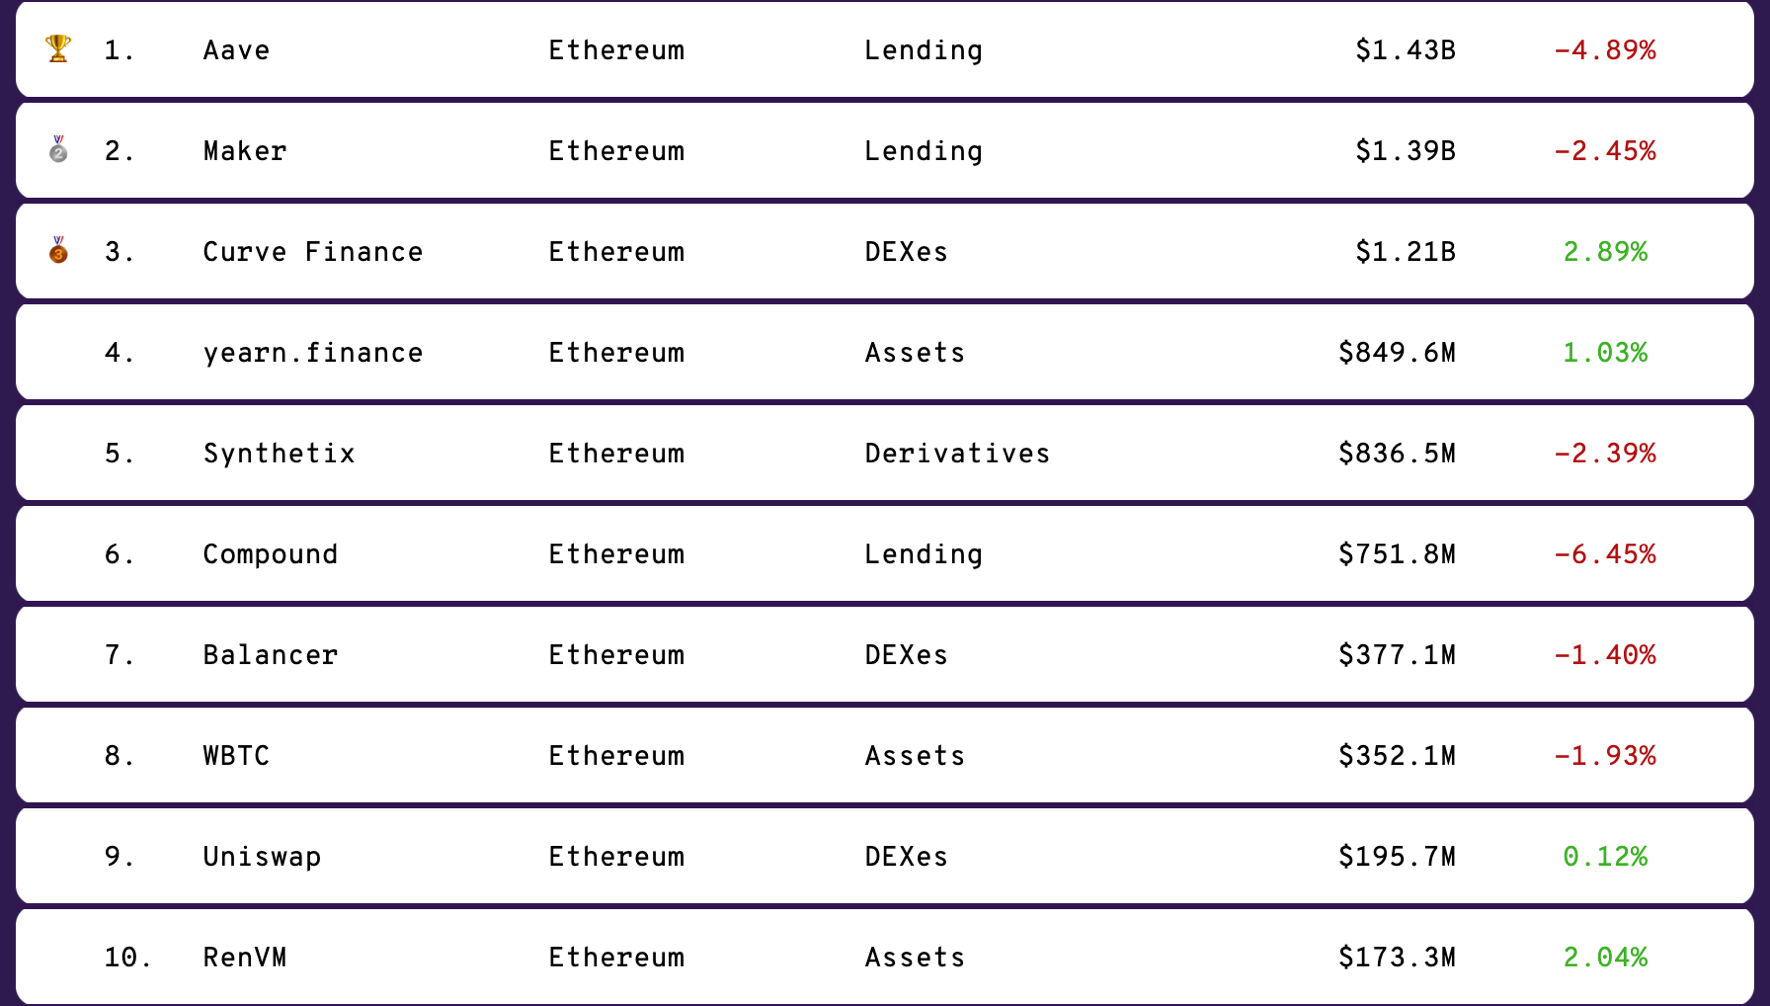The width and height of the screenshot is (1770, 1006).
Task: Open the yearn.finance listing
Action: pyautogui.click(x=313, y=353)
